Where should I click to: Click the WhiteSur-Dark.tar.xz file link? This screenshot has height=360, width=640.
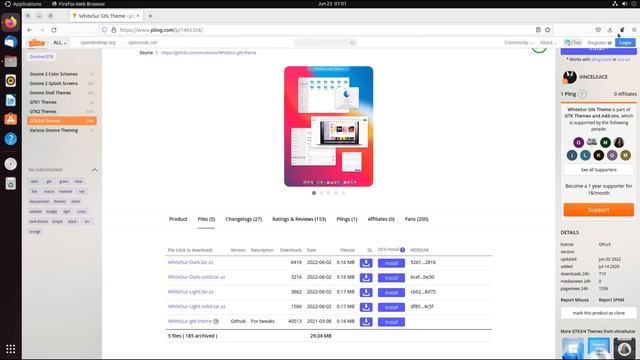[x=190, y=262]
